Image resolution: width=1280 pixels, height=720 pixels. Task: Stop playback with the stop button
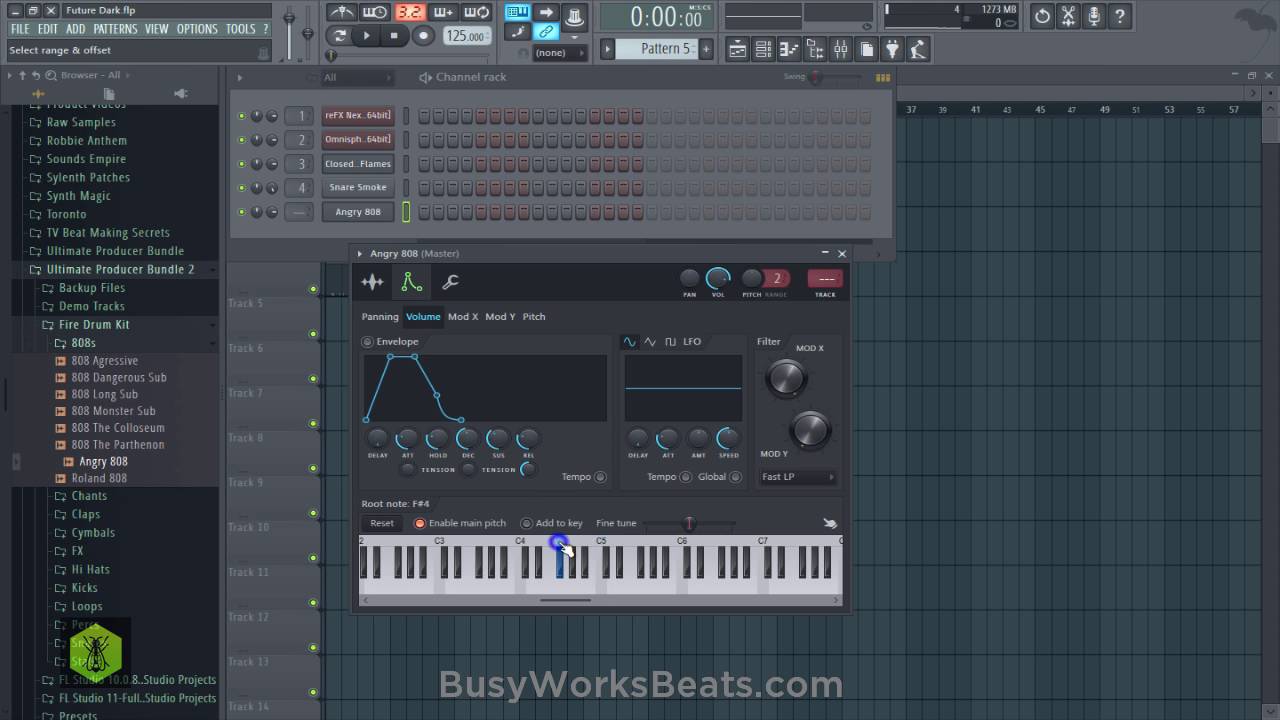coord(394,36)
